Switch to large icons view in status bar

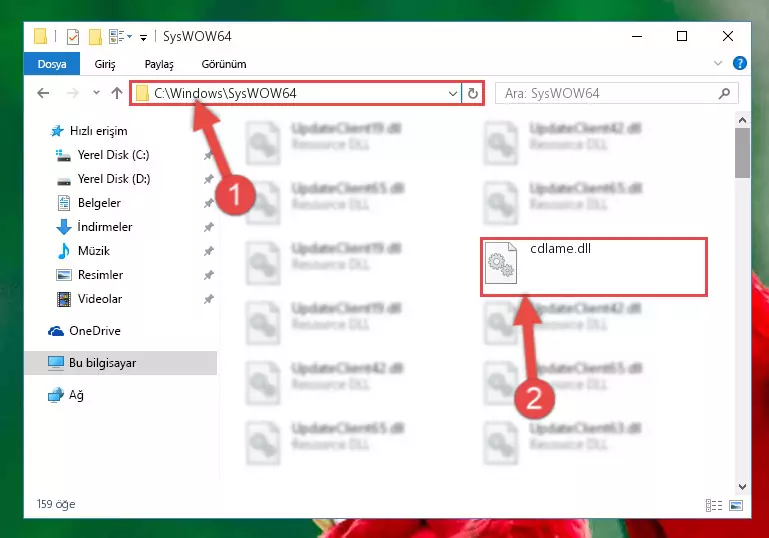[x=736, y=505]
